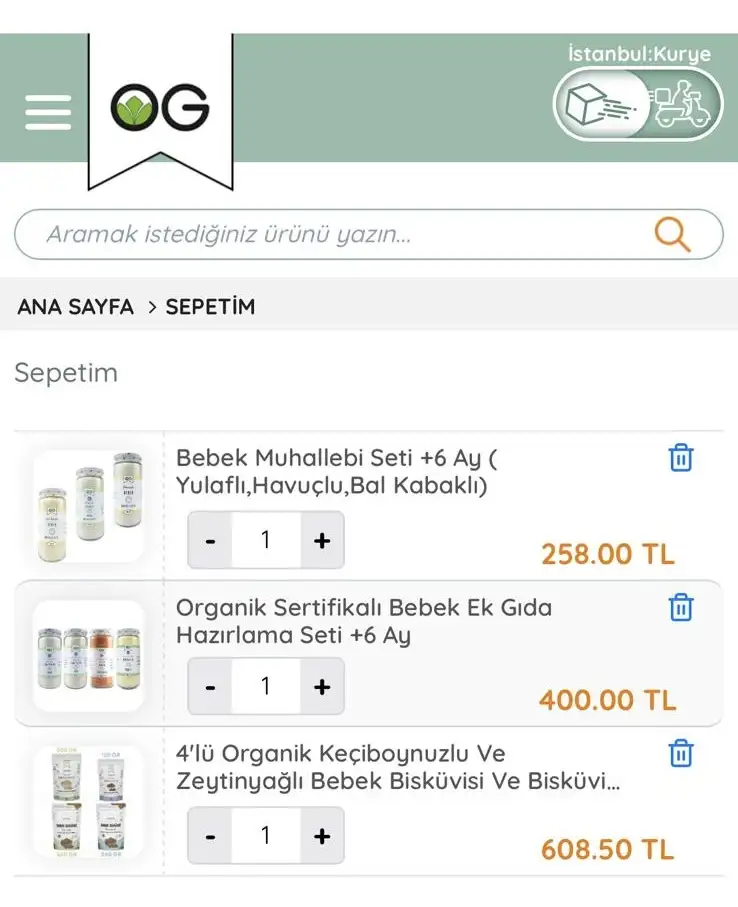Decrease quantity of Bebek Muhallebi Seti

coord(210,541)
